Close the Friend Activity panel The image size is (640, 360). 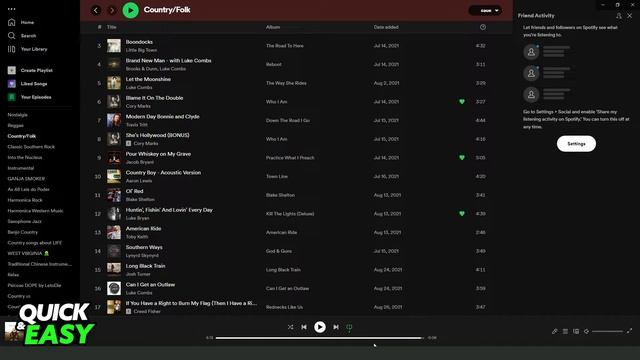click(x=630, y=16)
